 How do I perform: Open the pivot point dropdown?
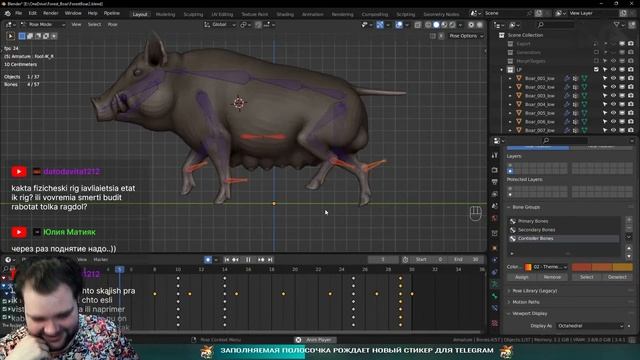click(245, 24)
